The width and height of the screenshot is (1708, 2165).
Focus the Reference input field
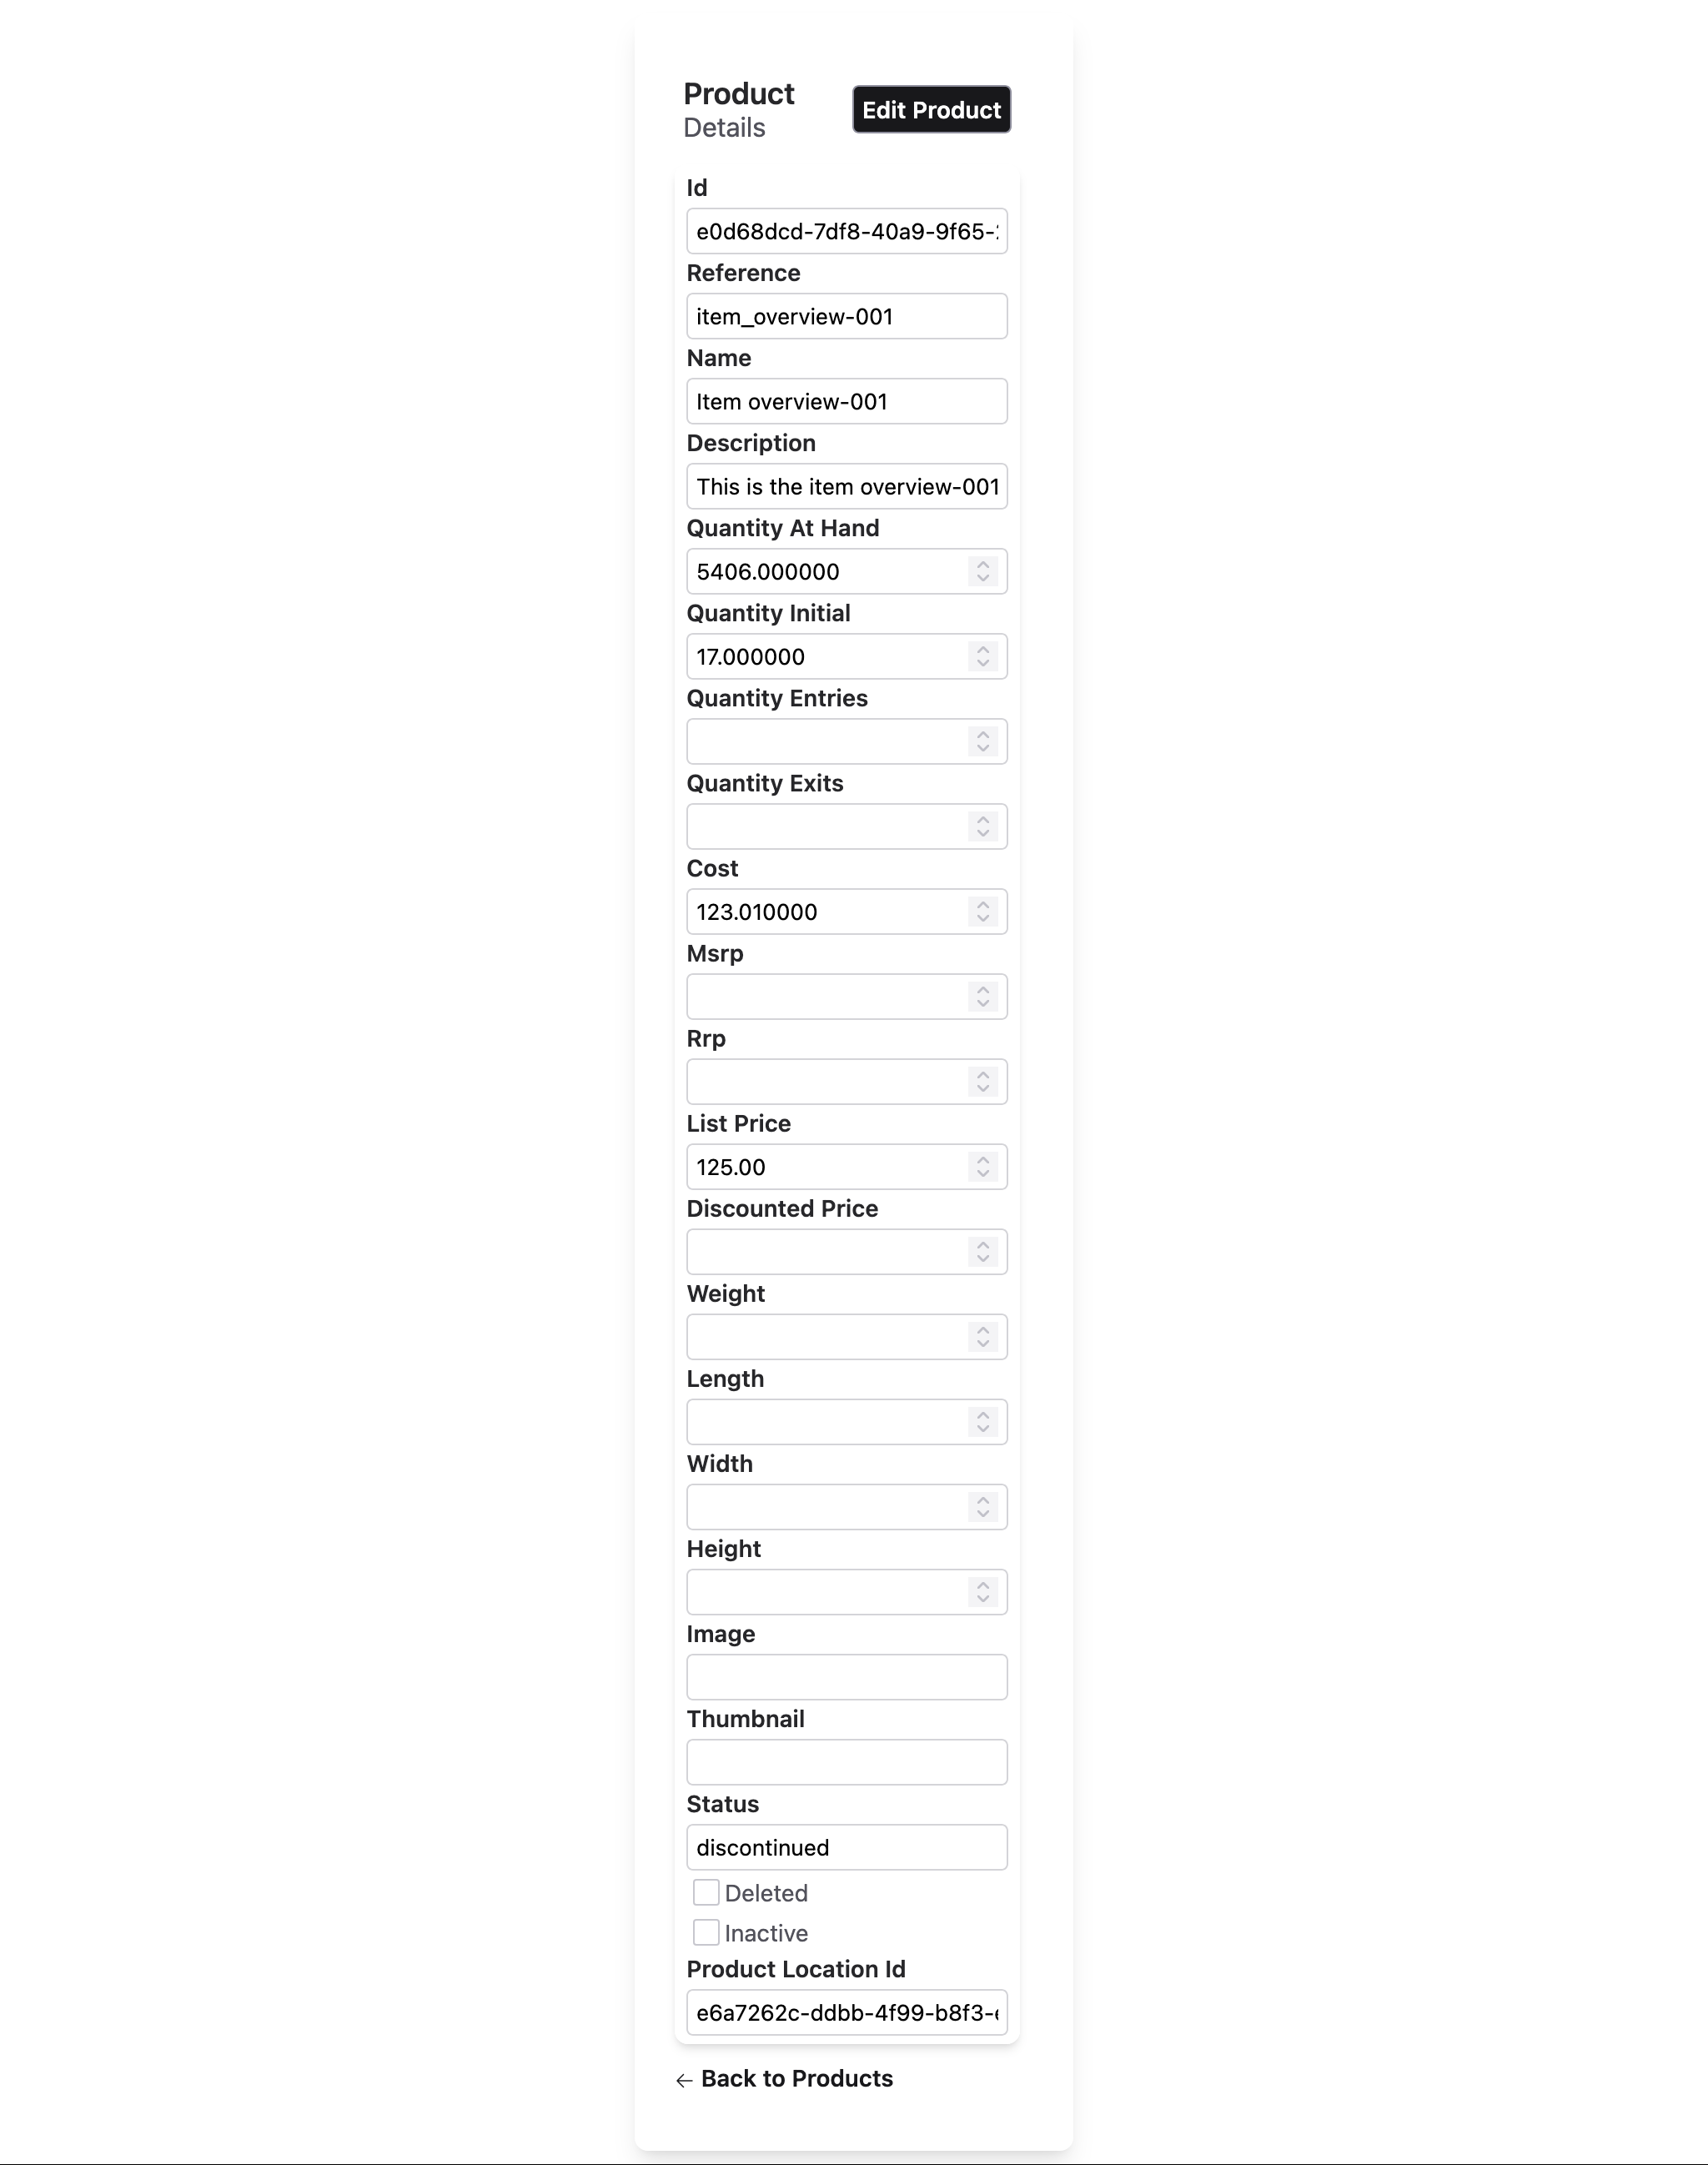click(846, 316)
